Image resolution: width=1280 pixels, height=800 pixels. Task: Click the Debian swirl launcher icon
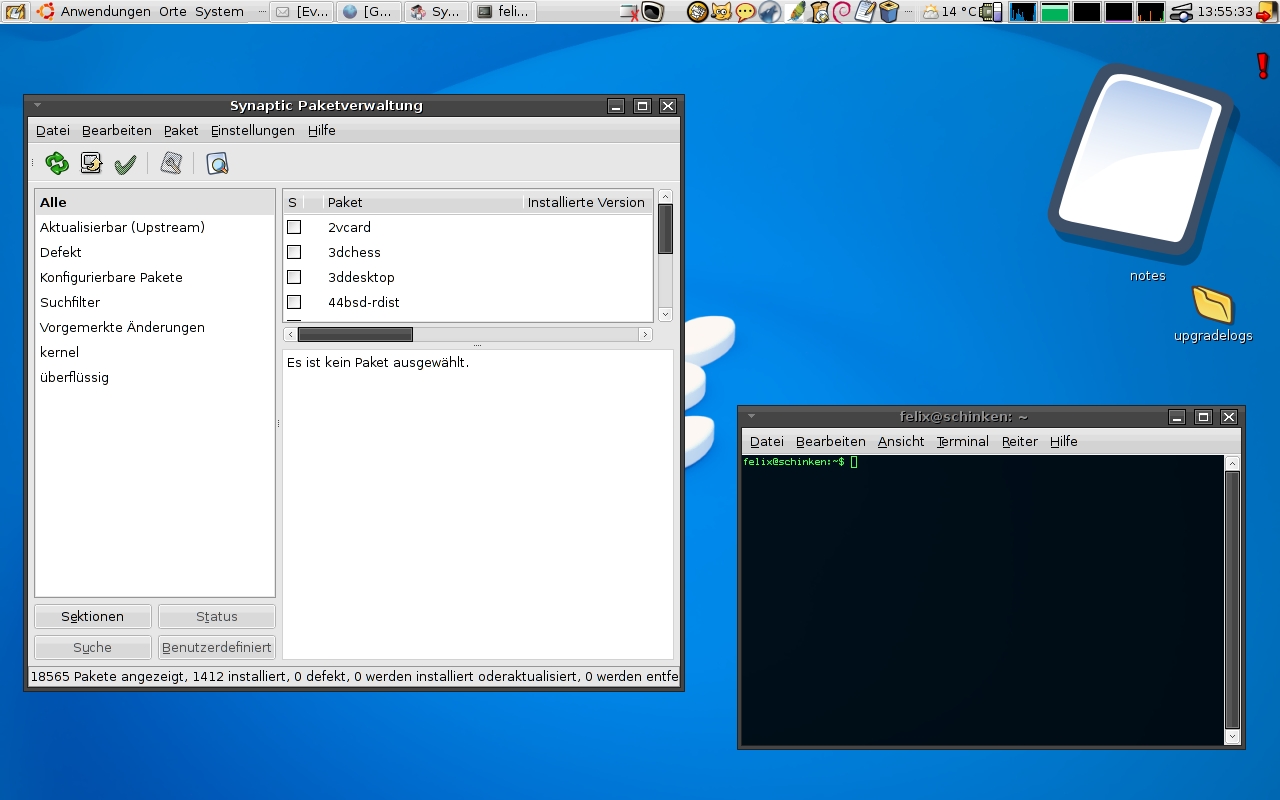pos(842,12)
